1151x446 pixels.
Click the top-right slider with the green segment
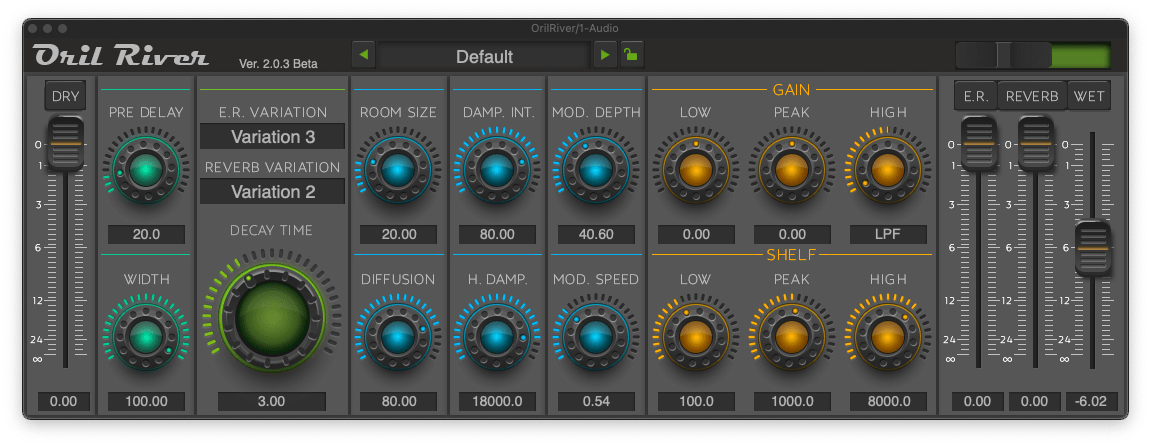(x=1033, y=56)
